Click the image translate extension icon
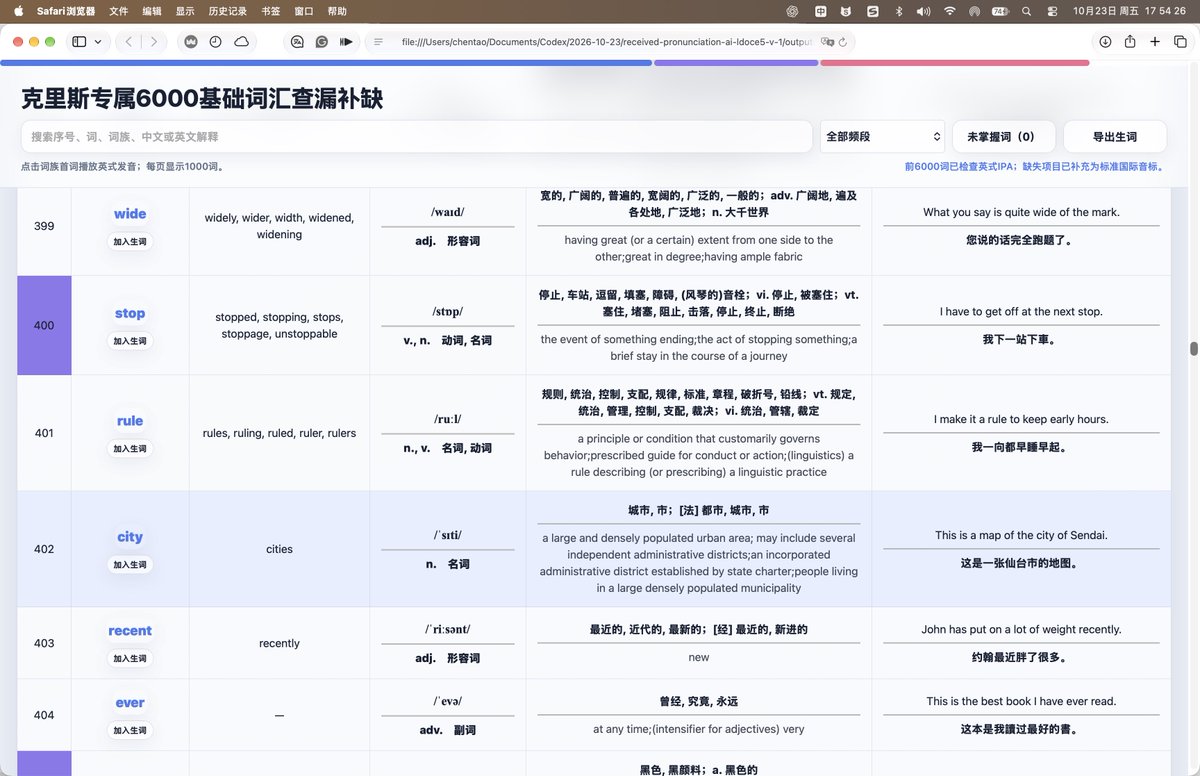1200x776 pixels. 297,42
